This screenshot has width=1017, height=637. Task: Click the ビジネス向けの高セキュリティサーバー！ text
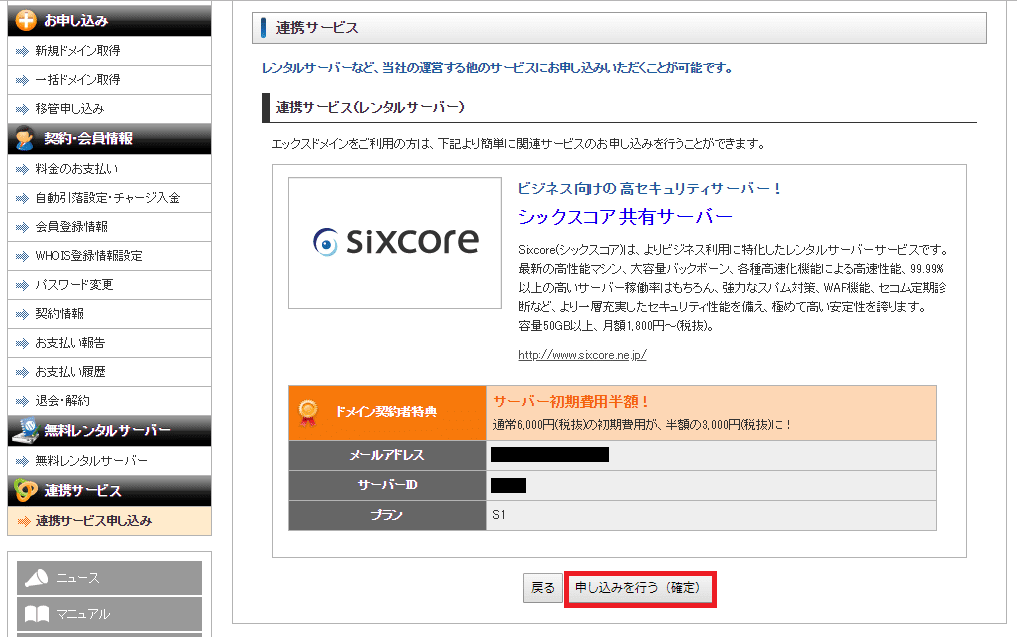click(650, 189)
